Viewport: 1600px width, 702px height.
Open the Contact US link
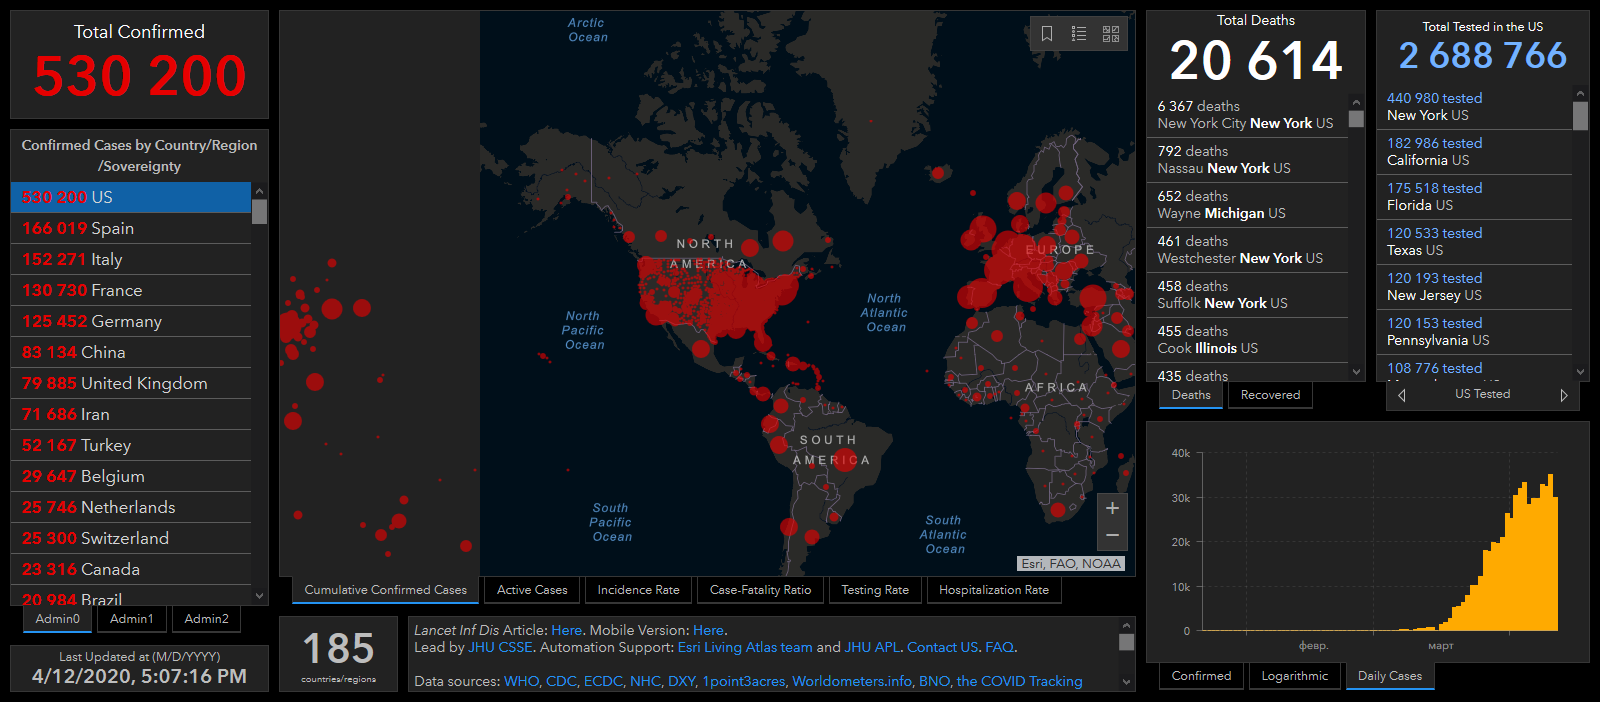[x=942, y=647]
